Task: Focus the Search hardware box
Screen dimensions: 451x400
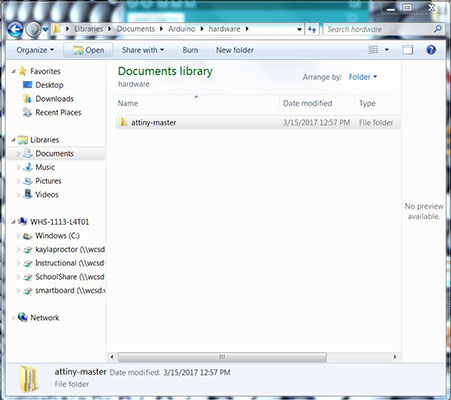Action: [x=379, y=29]
